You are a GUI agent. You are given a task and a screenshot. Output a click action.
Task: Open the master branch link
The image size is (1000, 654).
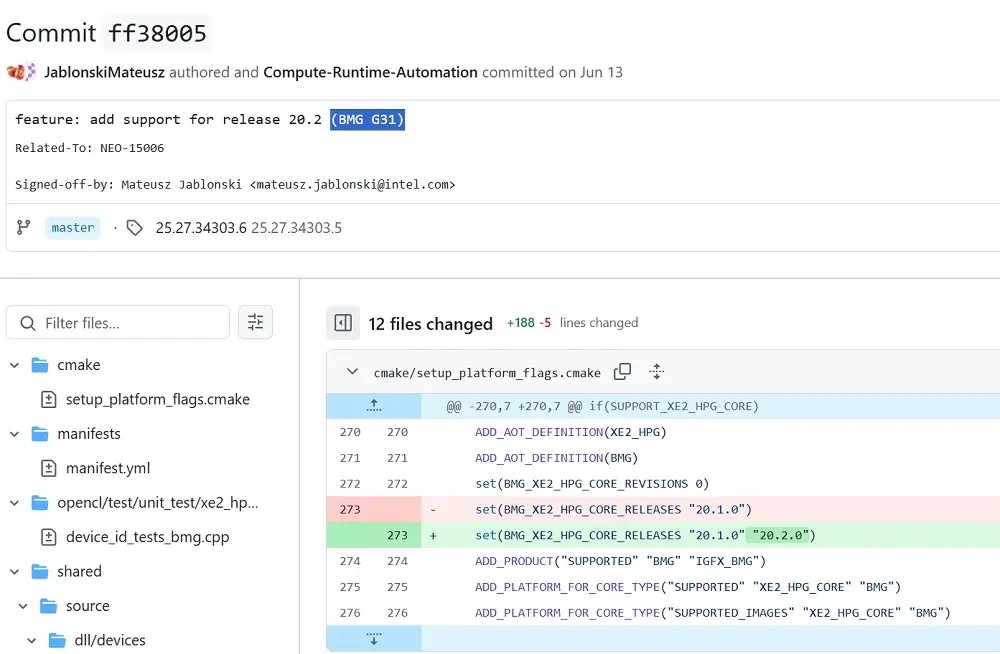click(x=73, y=228)
